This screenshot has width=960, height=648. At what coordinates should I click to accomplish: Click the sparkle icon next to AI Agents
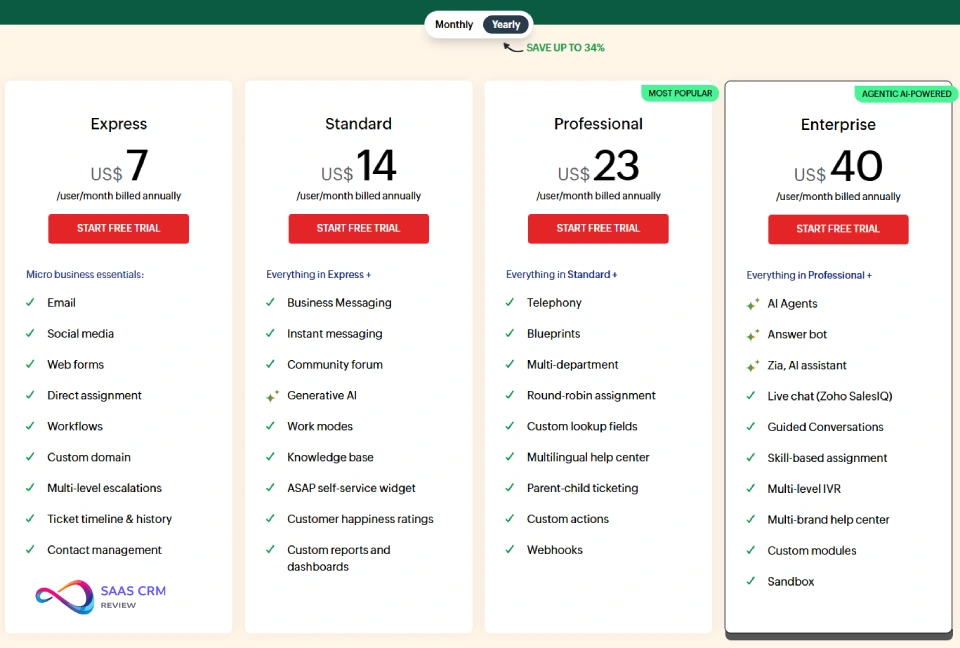click(752, 304)
